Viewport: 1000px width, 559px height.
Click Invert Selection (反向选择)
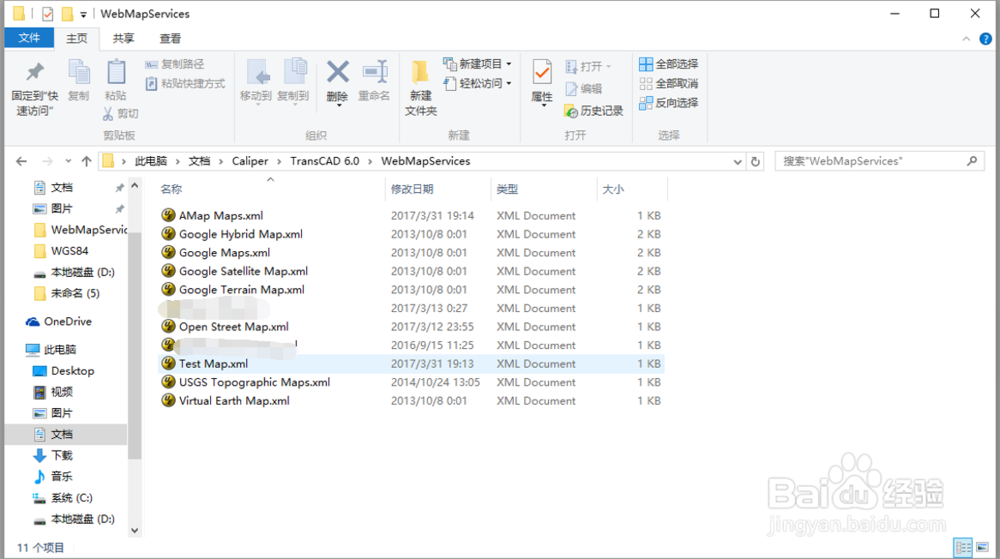[x=668, y=103]
